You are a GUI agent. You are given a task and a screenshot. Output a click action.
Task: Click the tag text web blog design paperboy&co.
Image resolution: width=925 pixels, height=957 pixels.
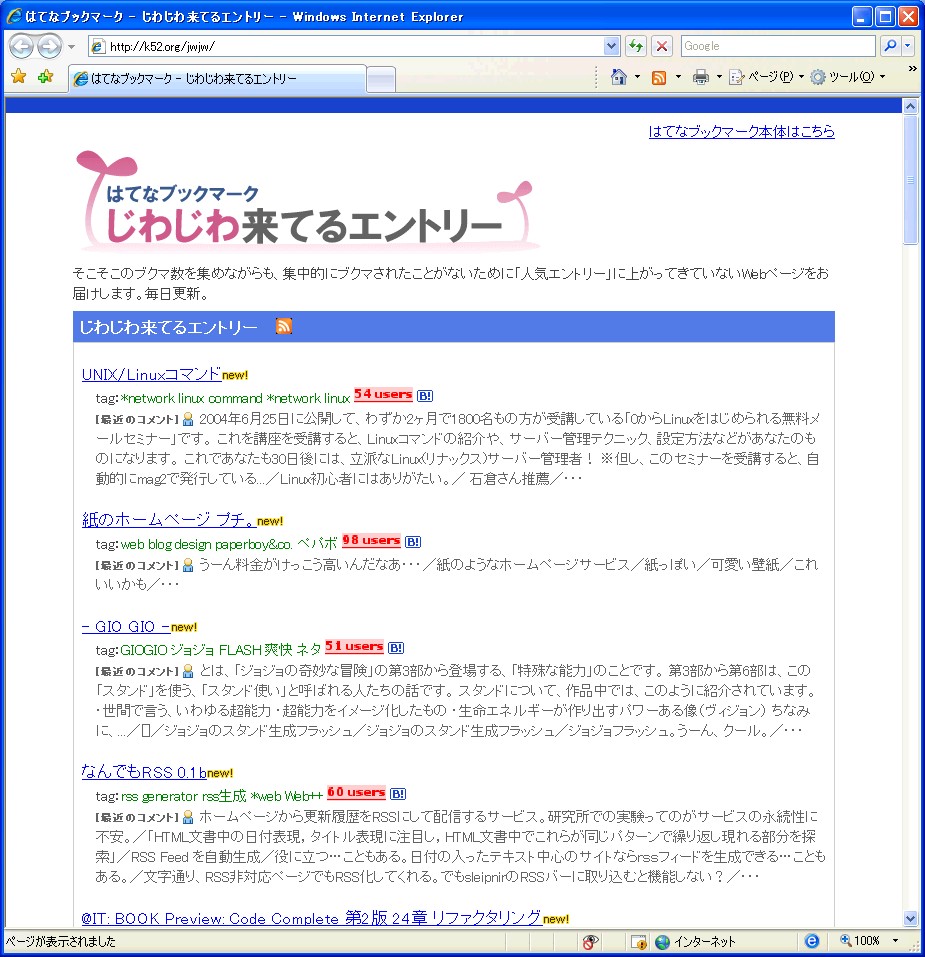pos(206,544)
